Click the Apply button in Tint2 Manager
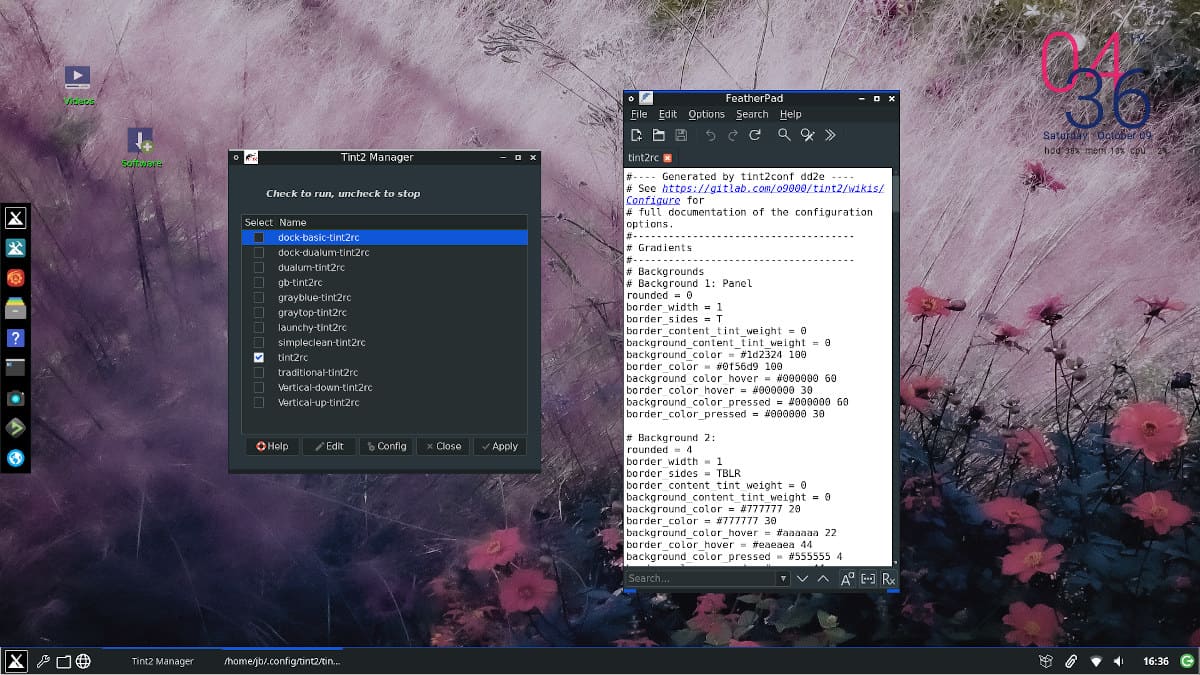Viewport: 1200px width, 675px height. 500,446
